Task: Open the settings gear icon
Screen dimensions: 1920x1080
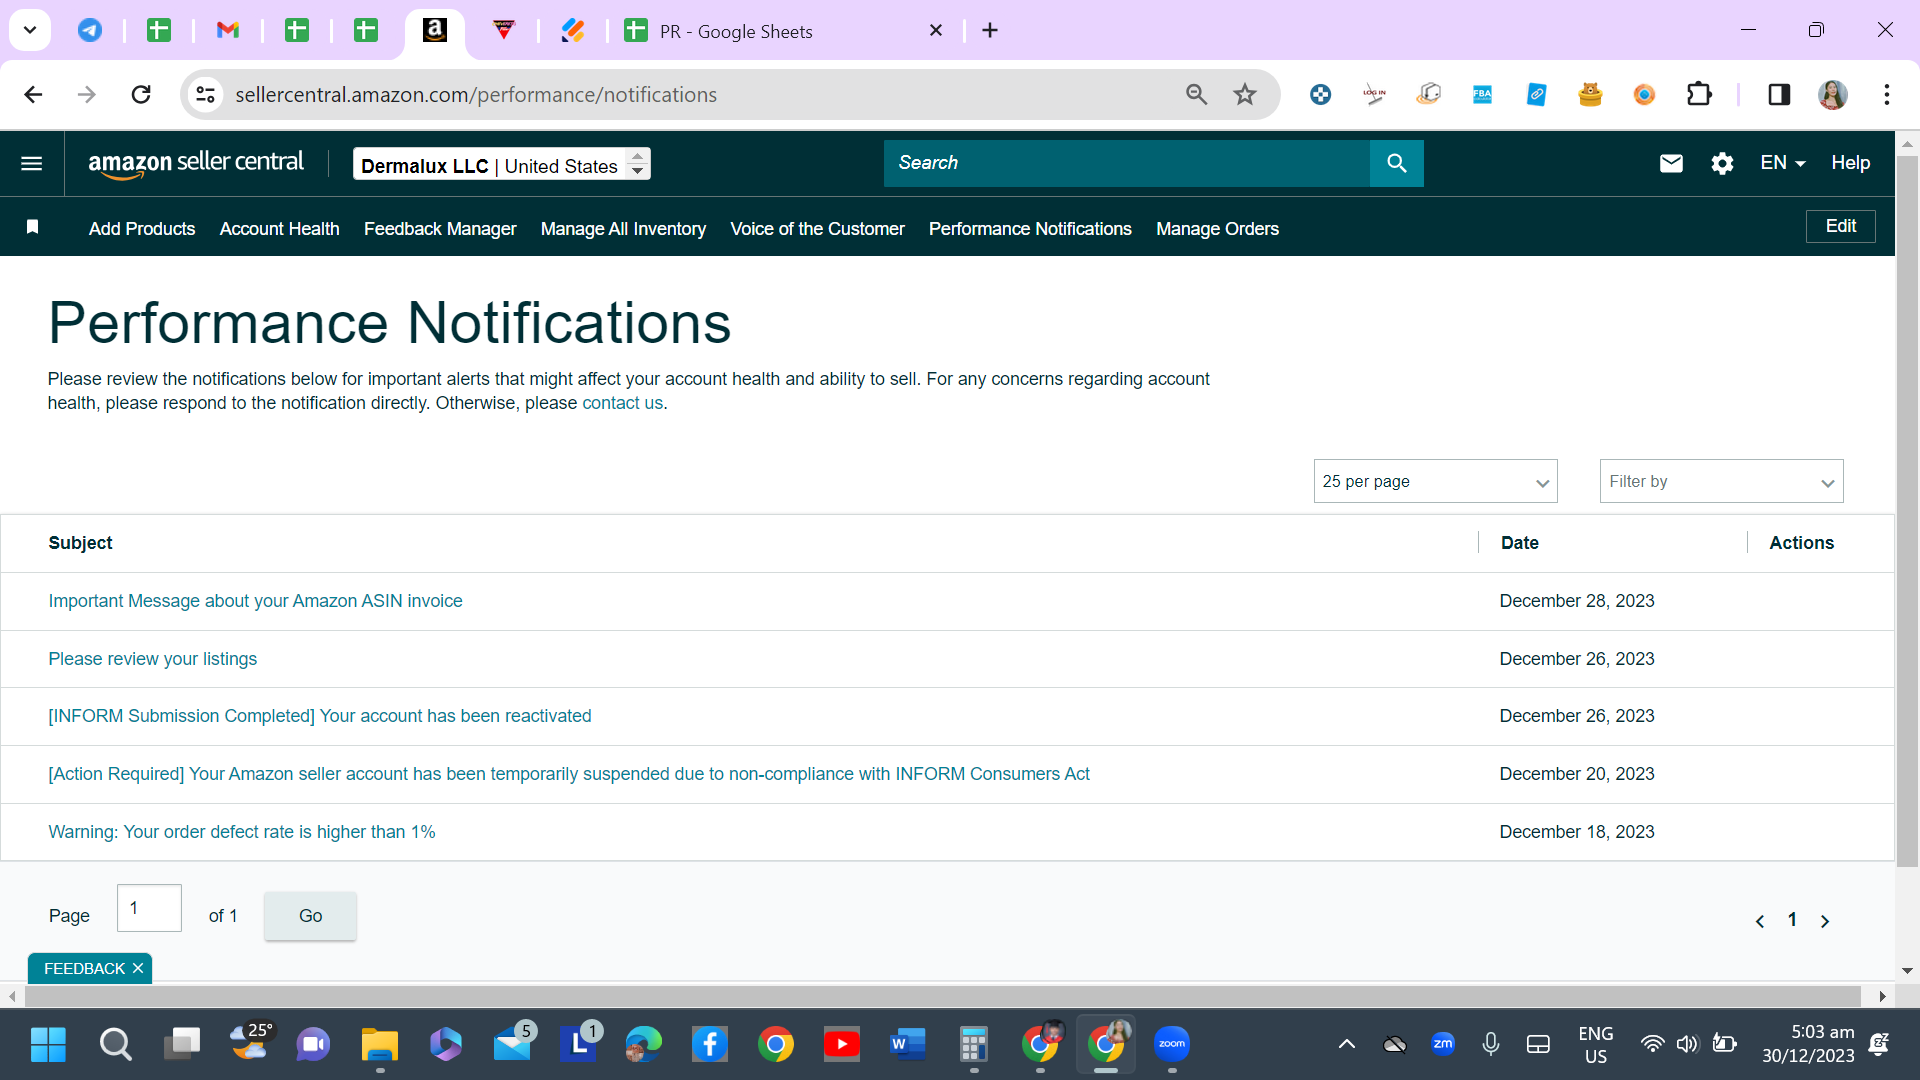Action: click(1722, 163)
